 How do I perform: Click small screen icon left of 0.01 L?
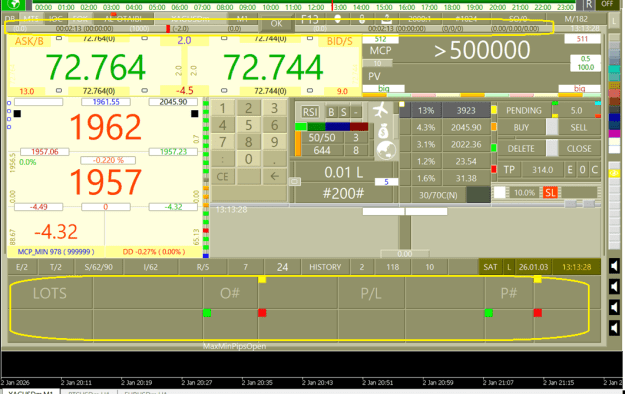tap(295, 182)
